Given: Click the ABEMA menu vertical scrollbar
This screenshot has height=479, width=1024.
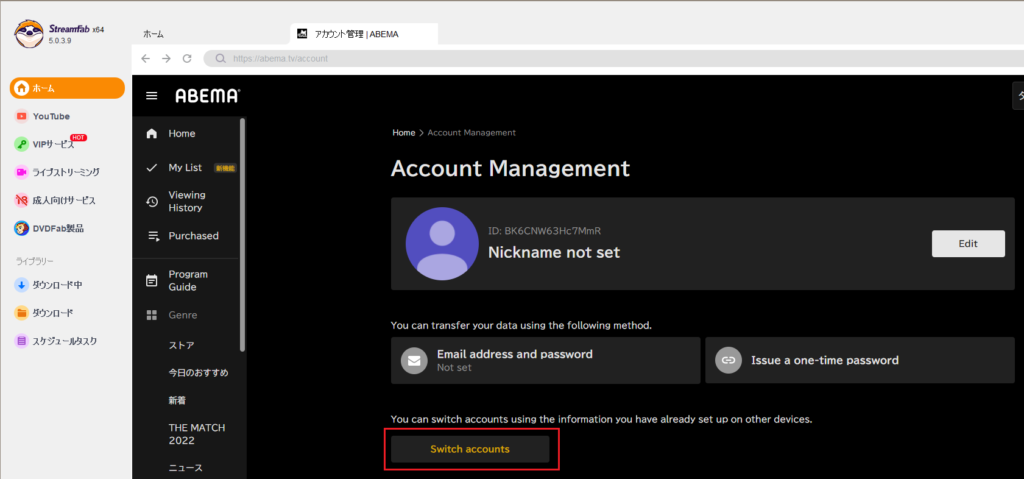Looking at the screenshot, I should pyautogui.click(x=243, y=235).
